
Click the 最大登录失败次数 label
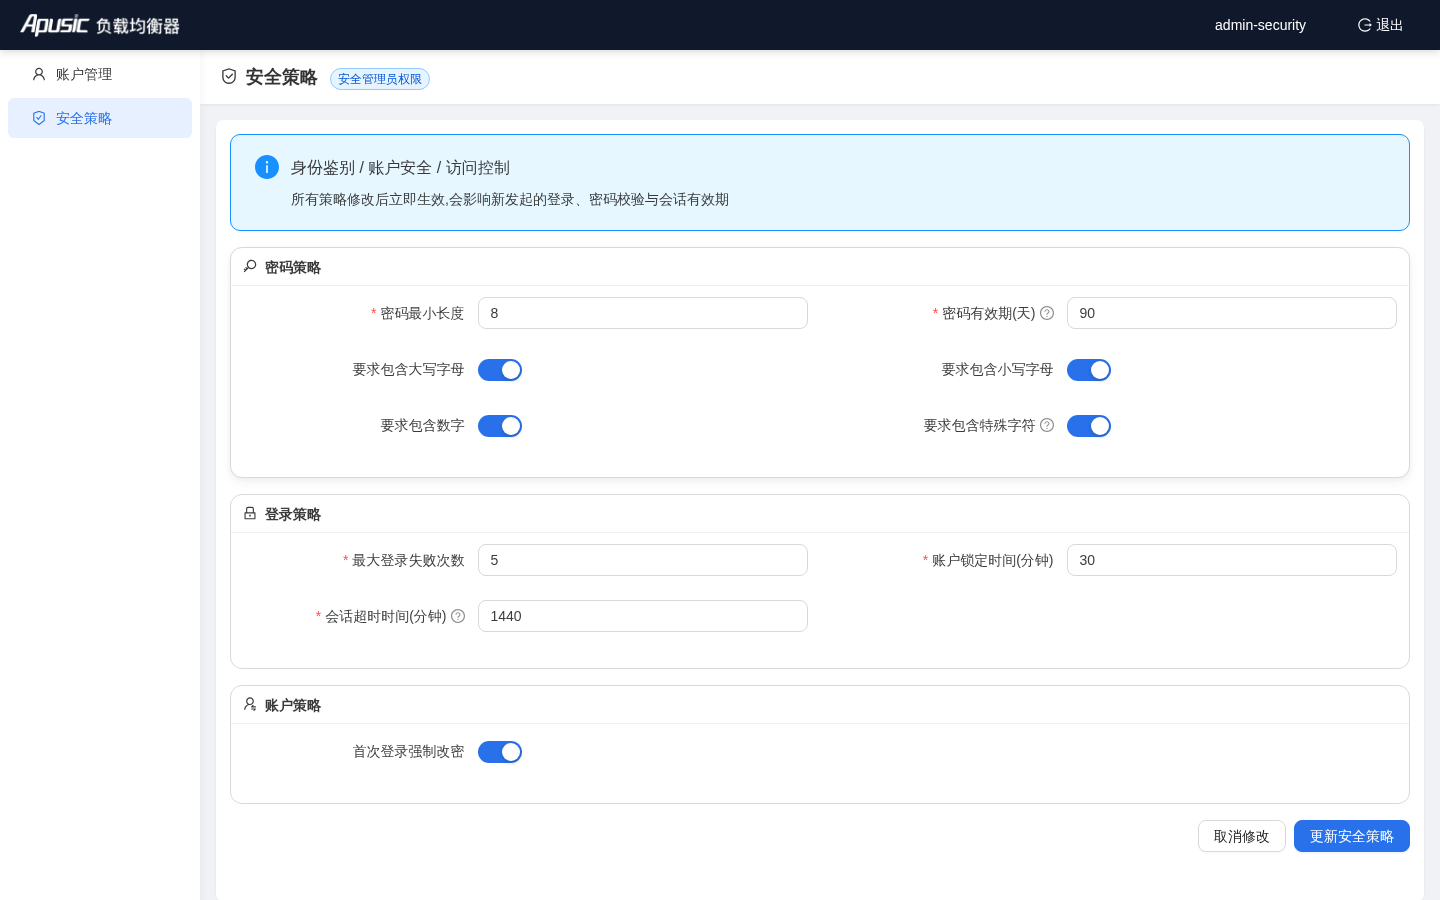click(408, 560)
